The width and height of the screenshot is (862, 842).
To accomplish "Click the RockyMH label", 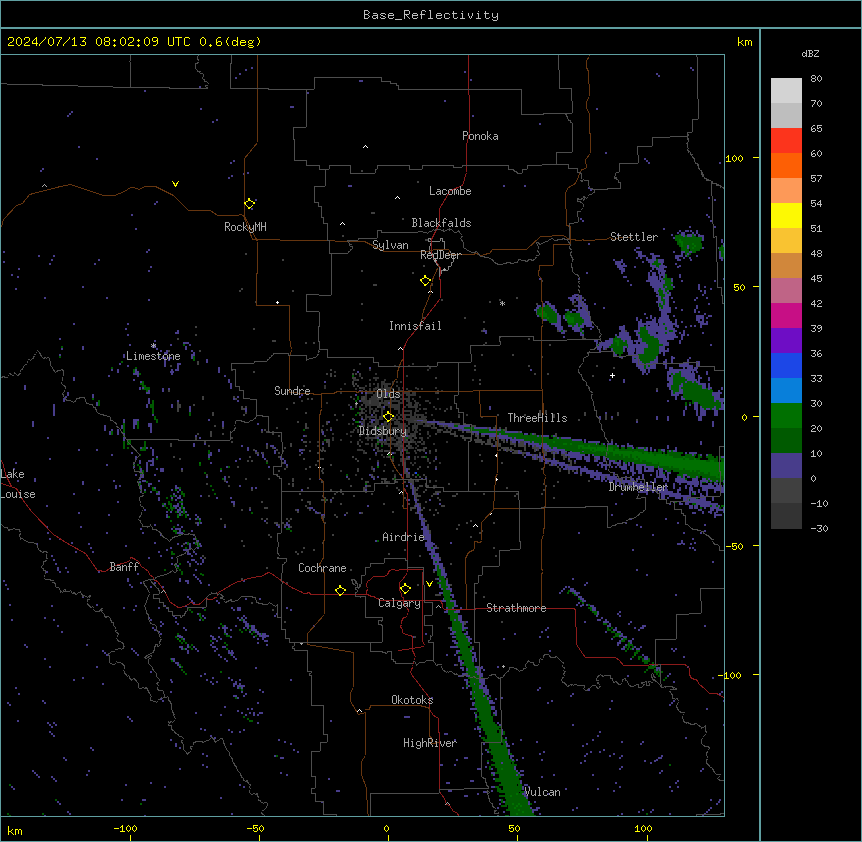I will [245, 227].
